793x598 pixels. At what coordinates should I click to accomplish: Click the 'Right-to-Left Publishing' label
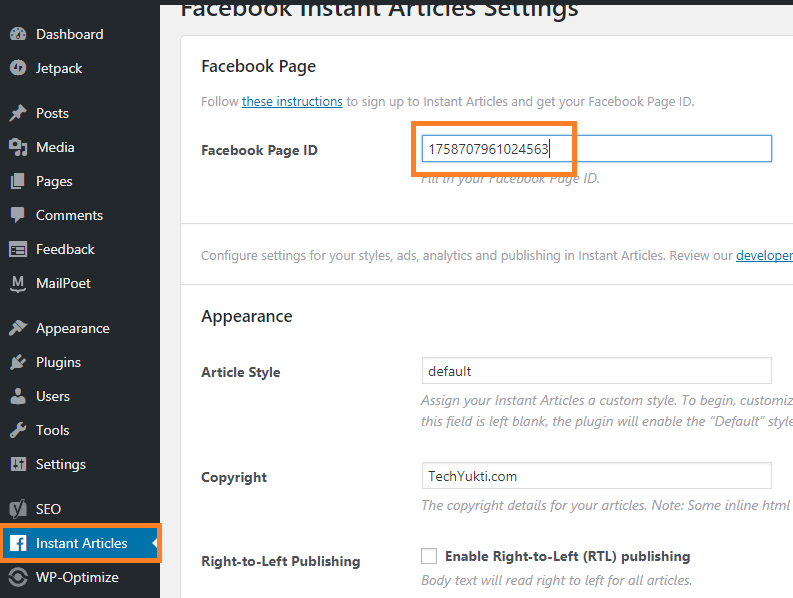(x=281, y=561)
